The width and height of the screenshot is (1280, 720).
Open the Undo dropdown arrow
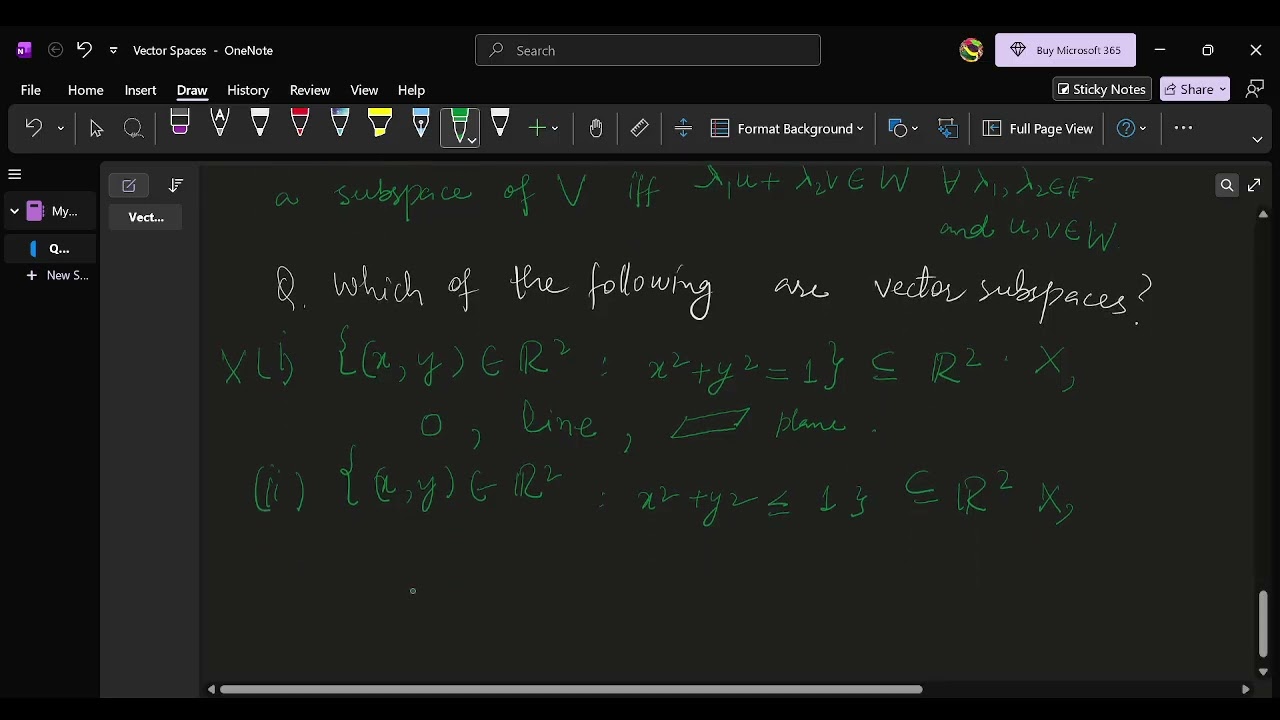[60, 128]
